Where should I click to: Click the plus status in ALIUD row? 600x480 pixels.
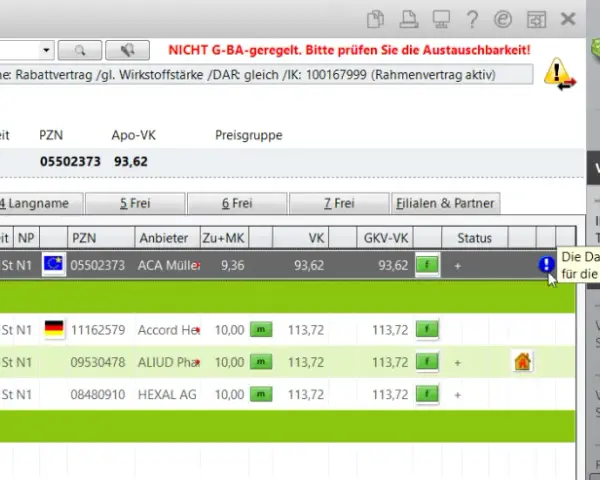[458, 362]
